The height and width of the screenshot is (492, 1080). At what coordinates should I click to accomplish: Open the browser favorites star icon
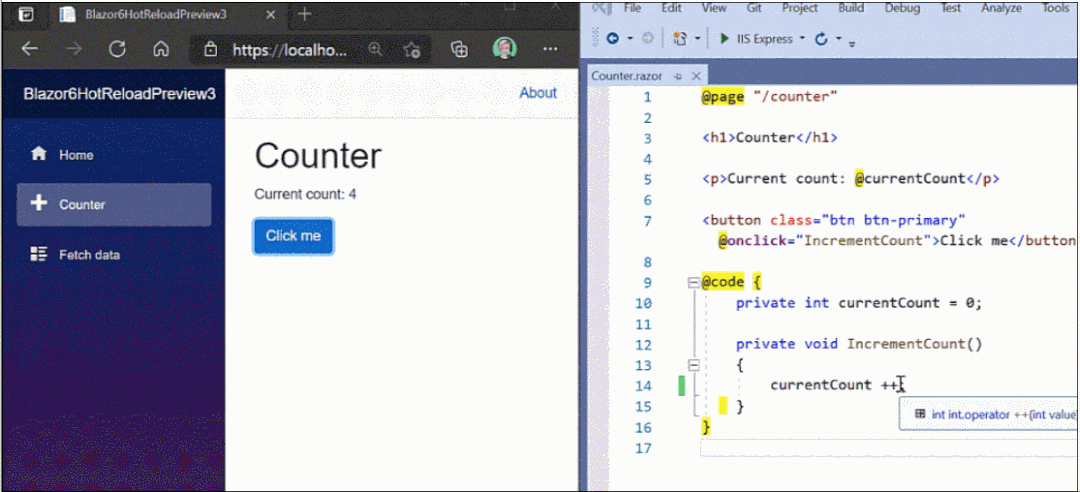(413, 50)
